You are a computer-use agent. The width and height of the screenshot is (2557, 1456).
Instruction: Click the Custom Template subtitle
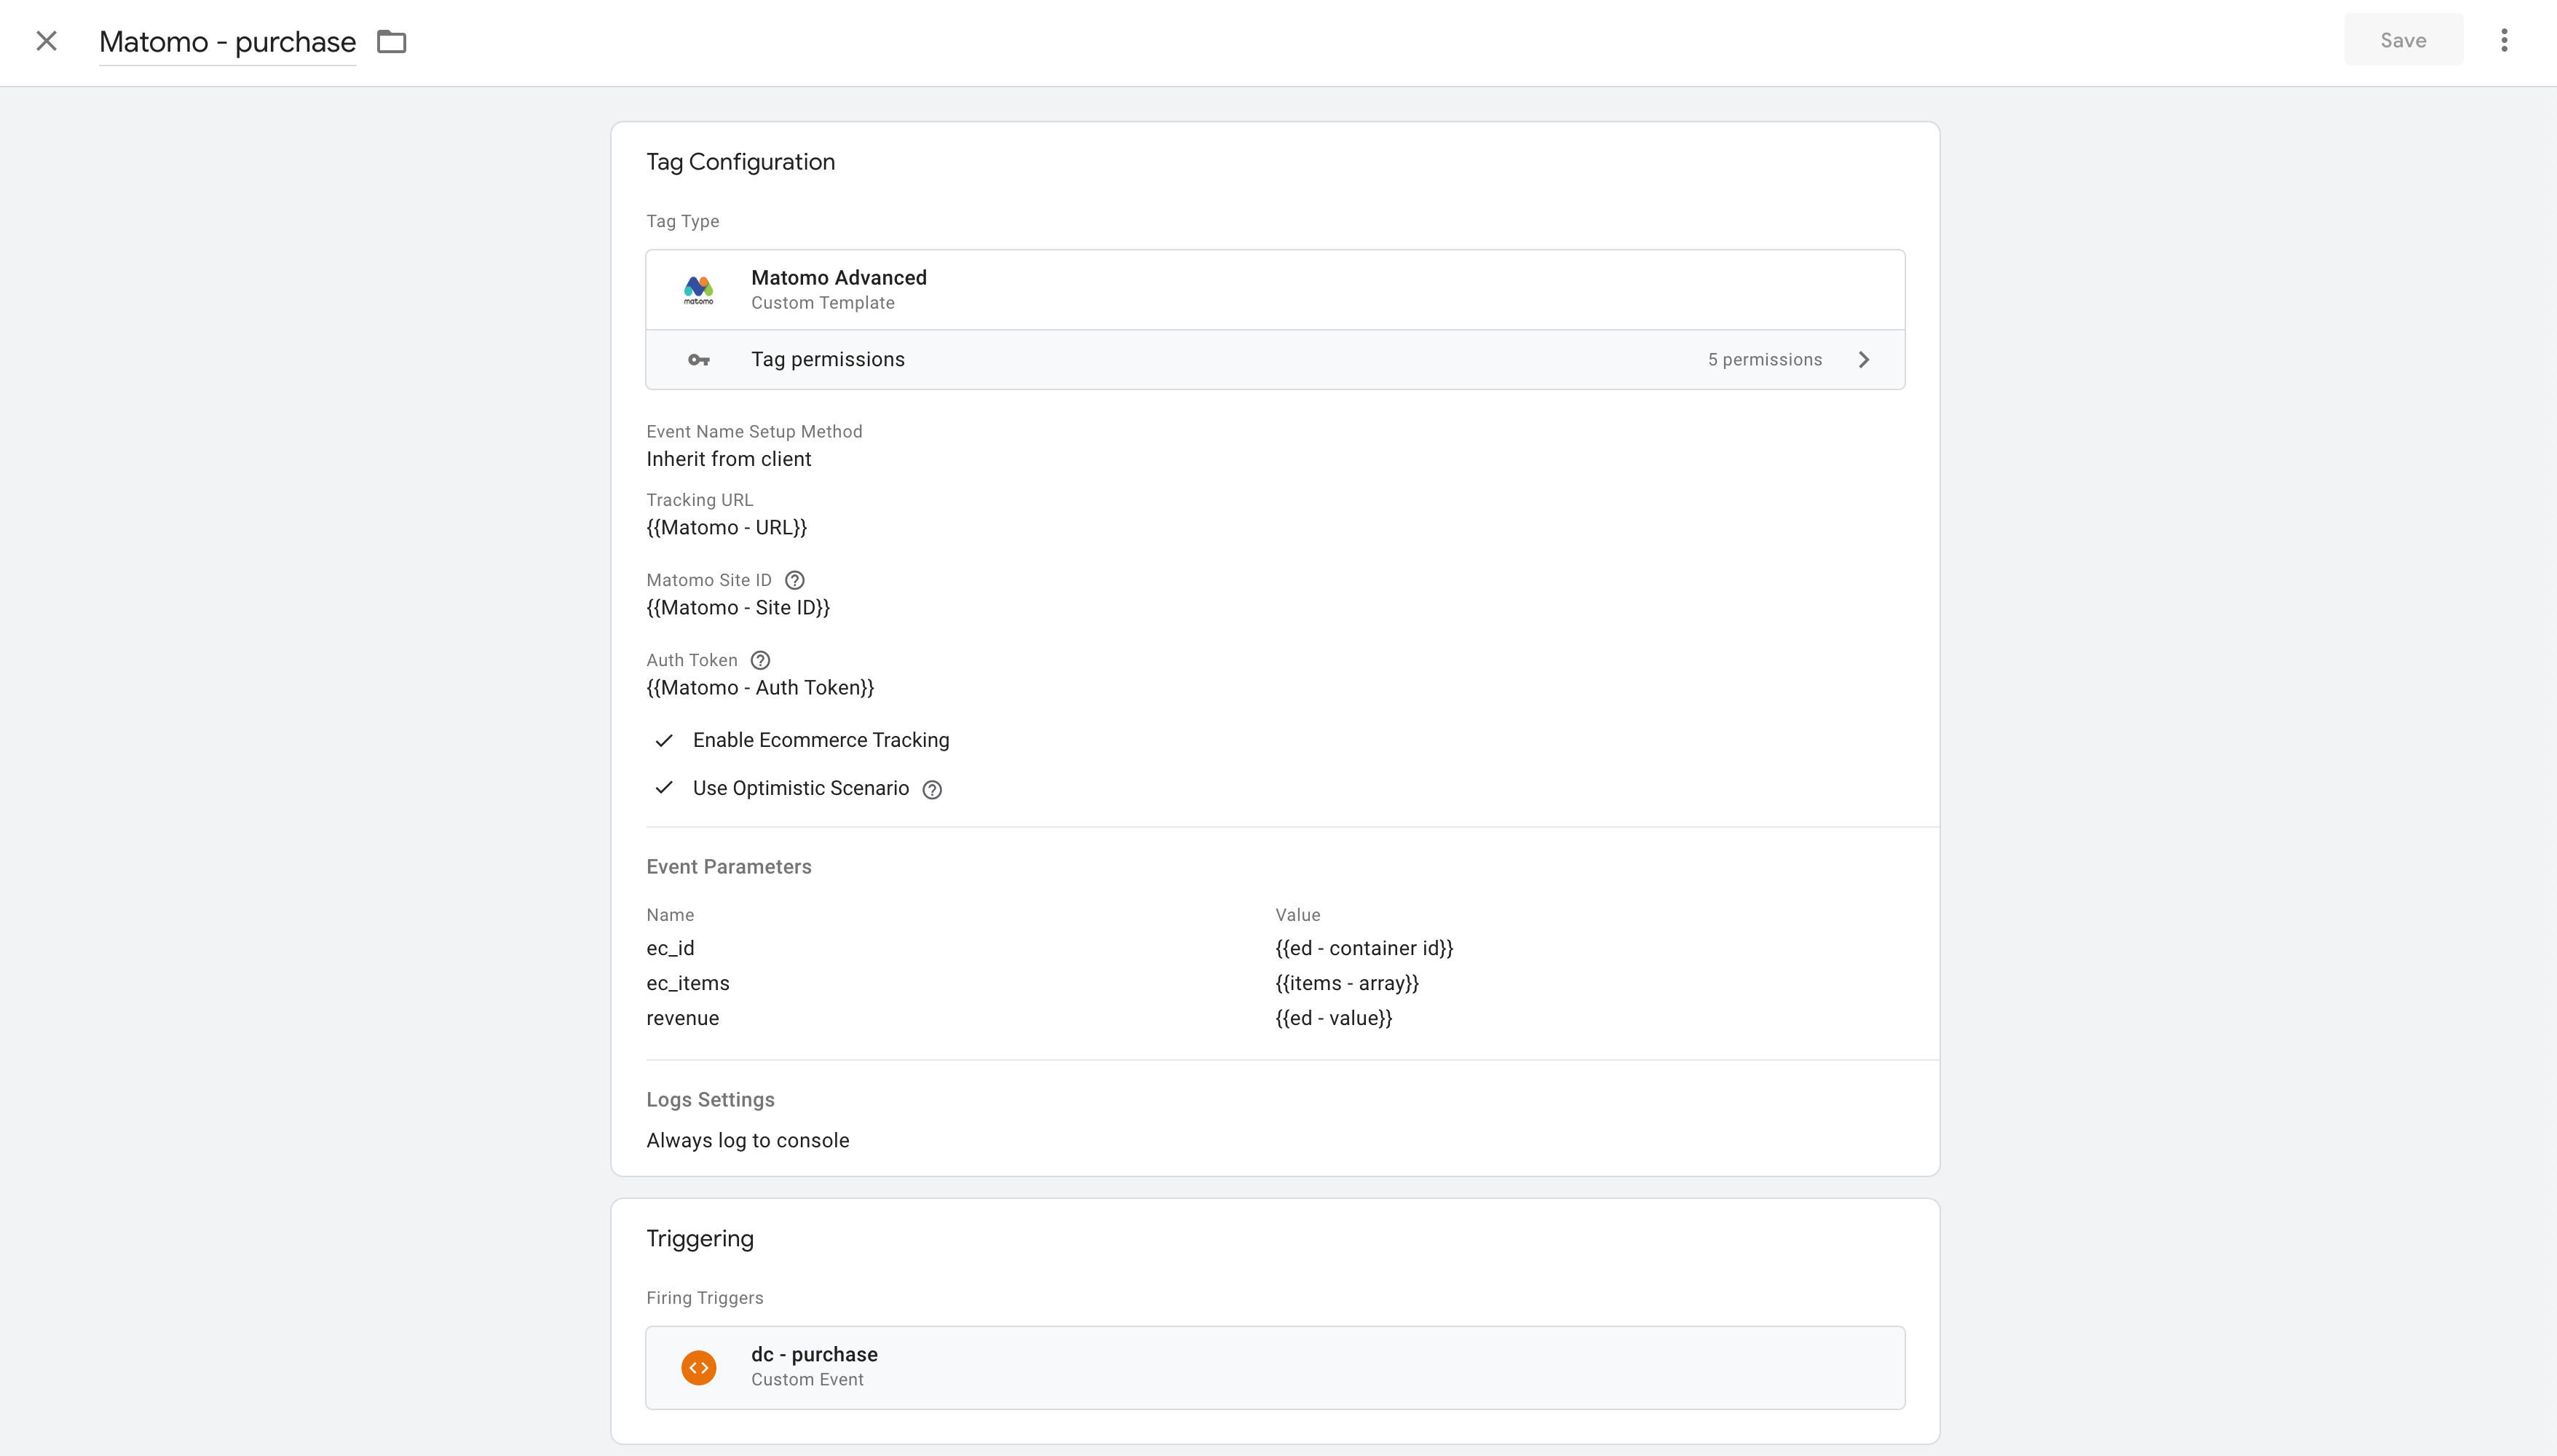pos(823,303)
